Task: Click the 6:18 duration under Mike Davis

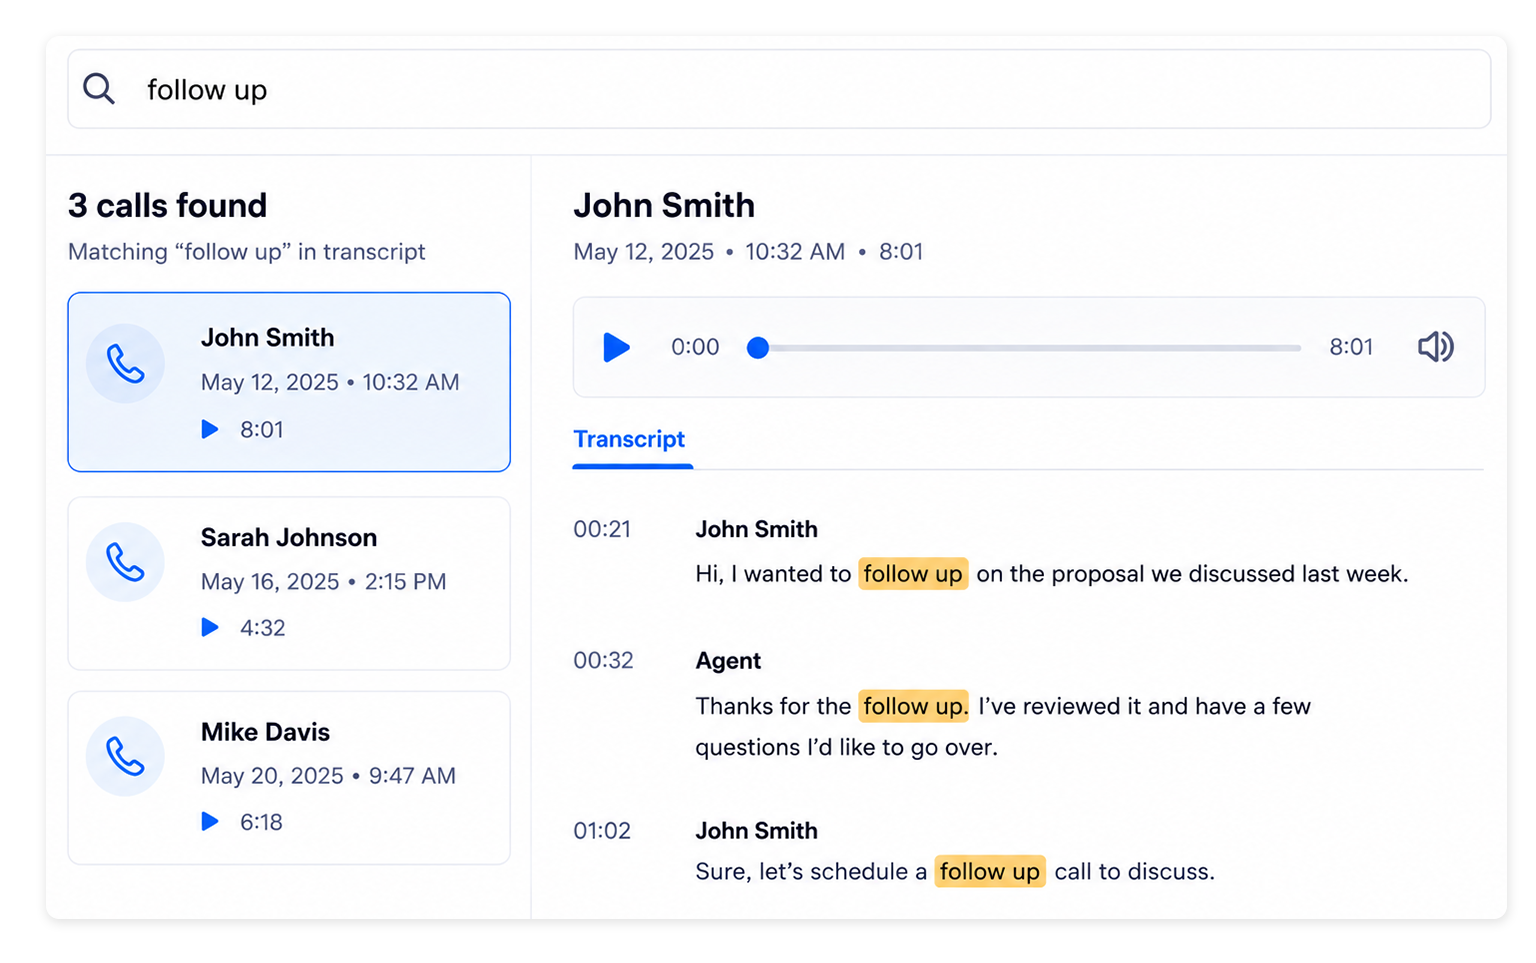Action: click(261, 822)
